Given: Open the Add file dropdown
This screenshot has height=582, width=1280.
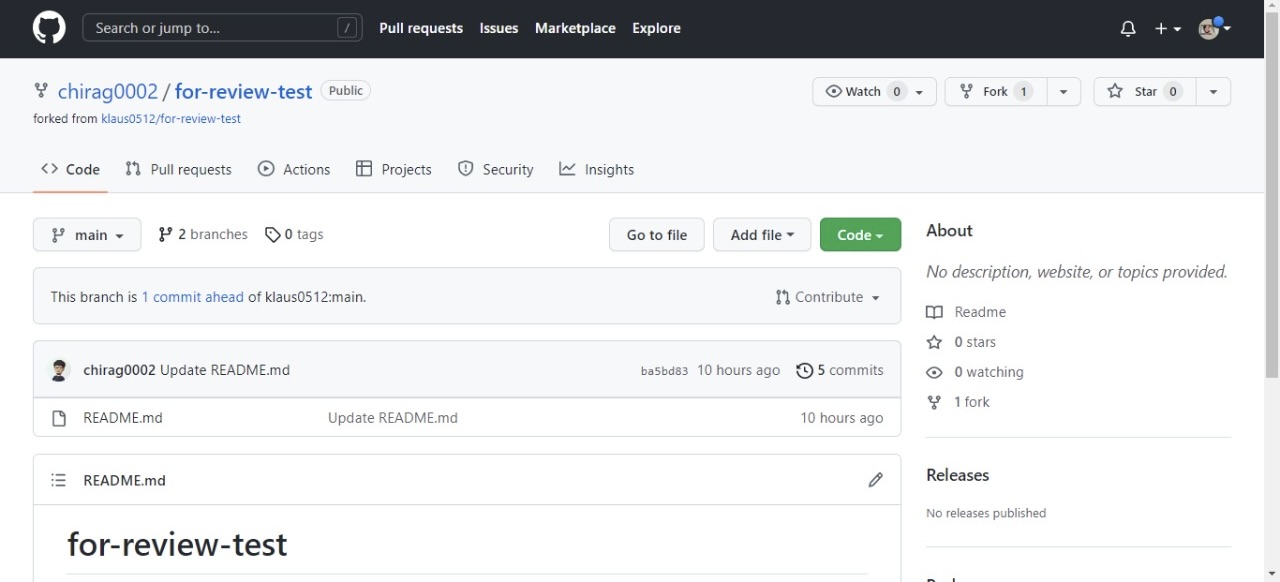Looking at the screenshot, I should click(x=762, y=235).
